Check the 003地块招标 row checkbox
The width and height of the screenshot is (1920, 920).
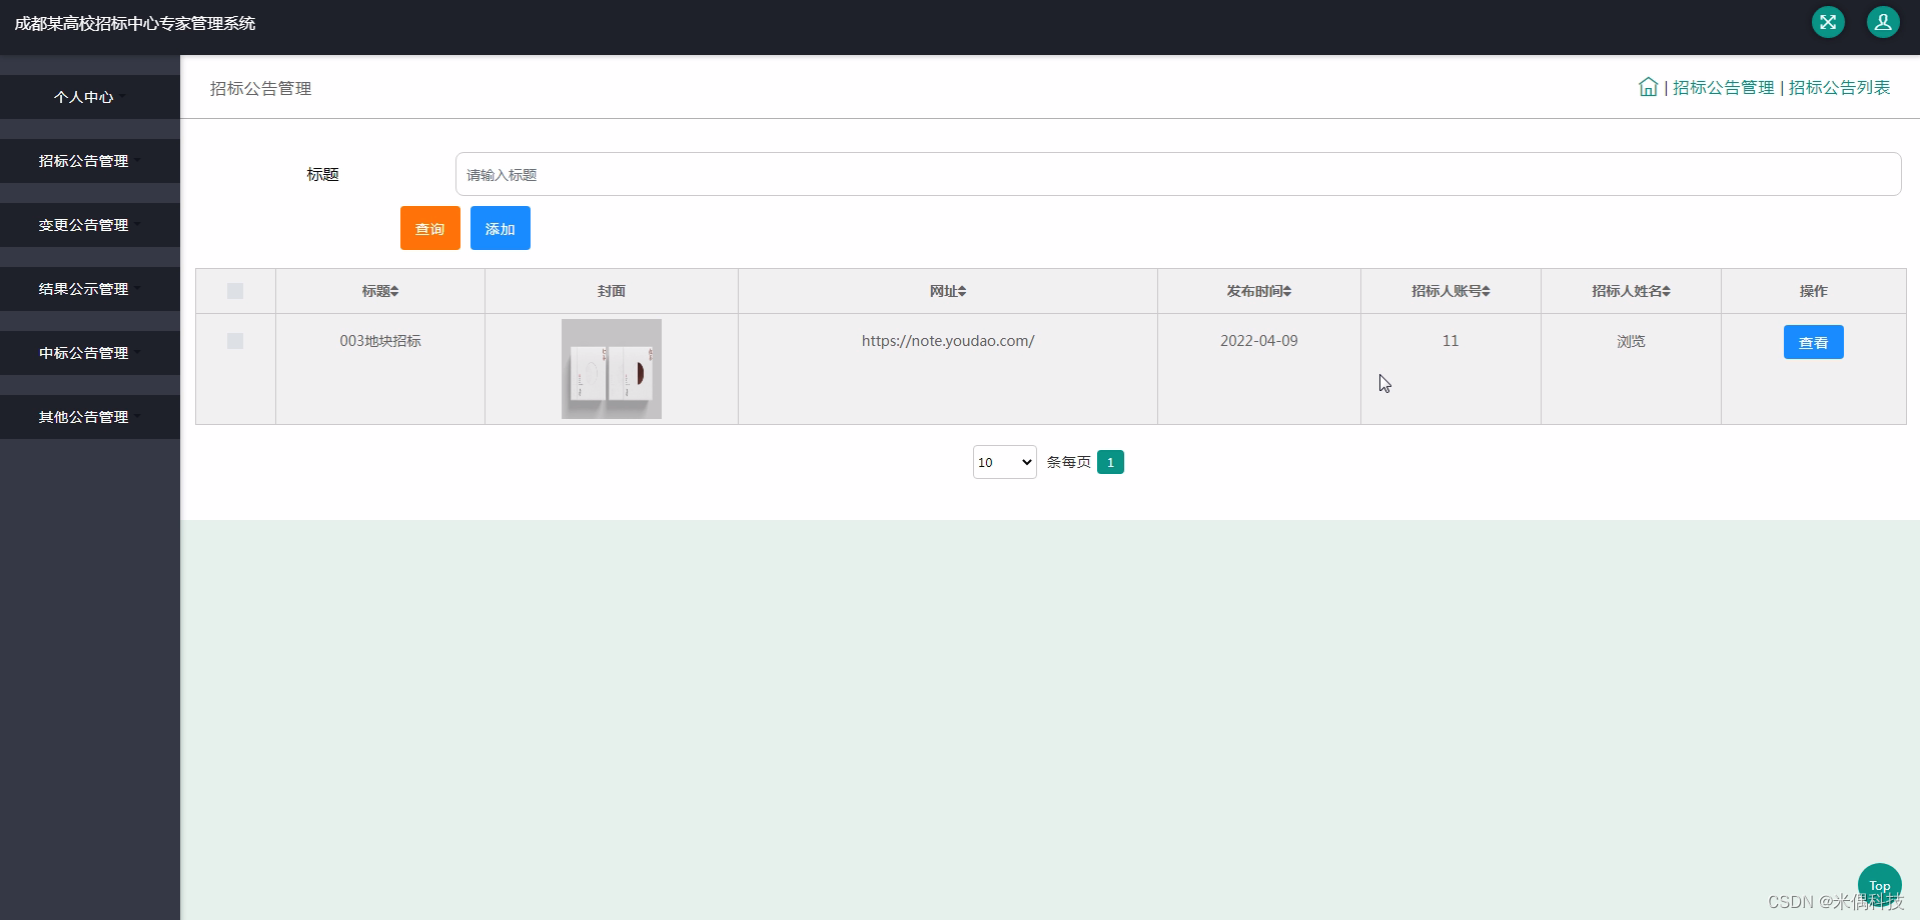(x=235, y=341)
